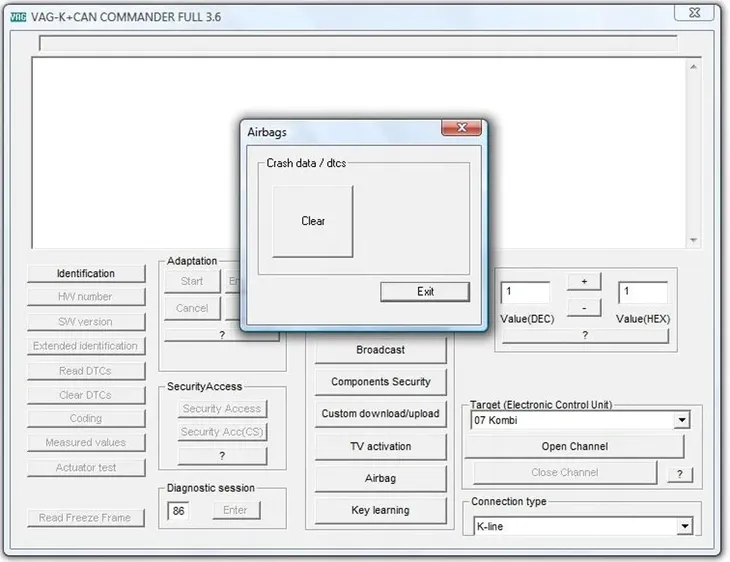The width and height of the screenshot is (730, 562).
Task: Expand the Target ECU dropdown showing 07 Kombi
Action: click(682, 420)
